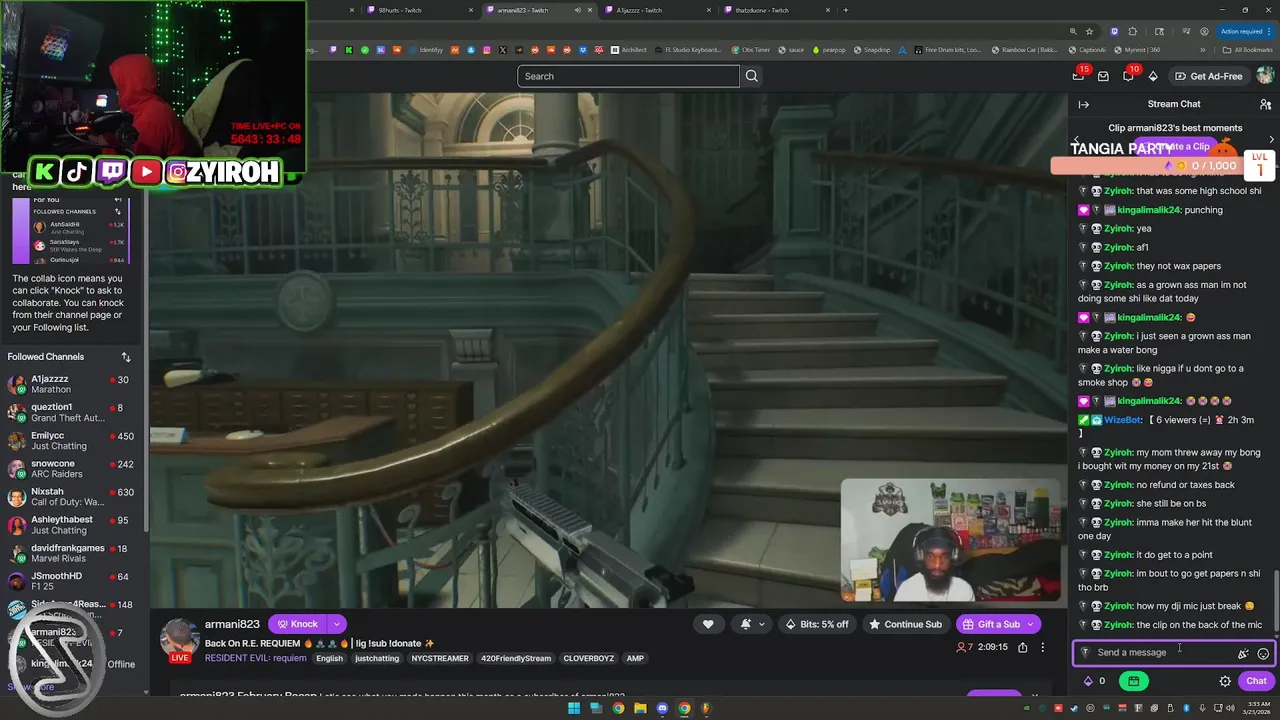The width and height of the screenshot is (1280, 720).
Task: Collapse the Stream Chat panel
Action: (1083, 104)
